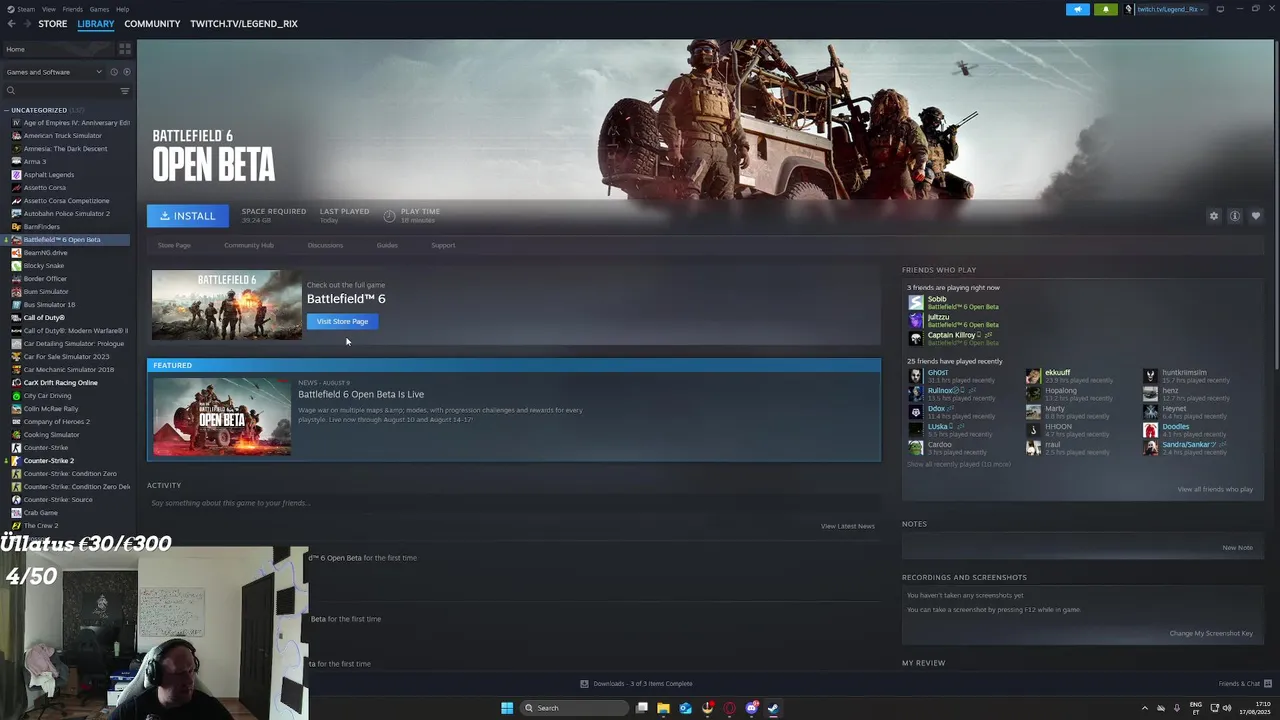Select BeamNG.drive in library
The width and height of the screenshot is (1280, 720).
pos(45,253)
